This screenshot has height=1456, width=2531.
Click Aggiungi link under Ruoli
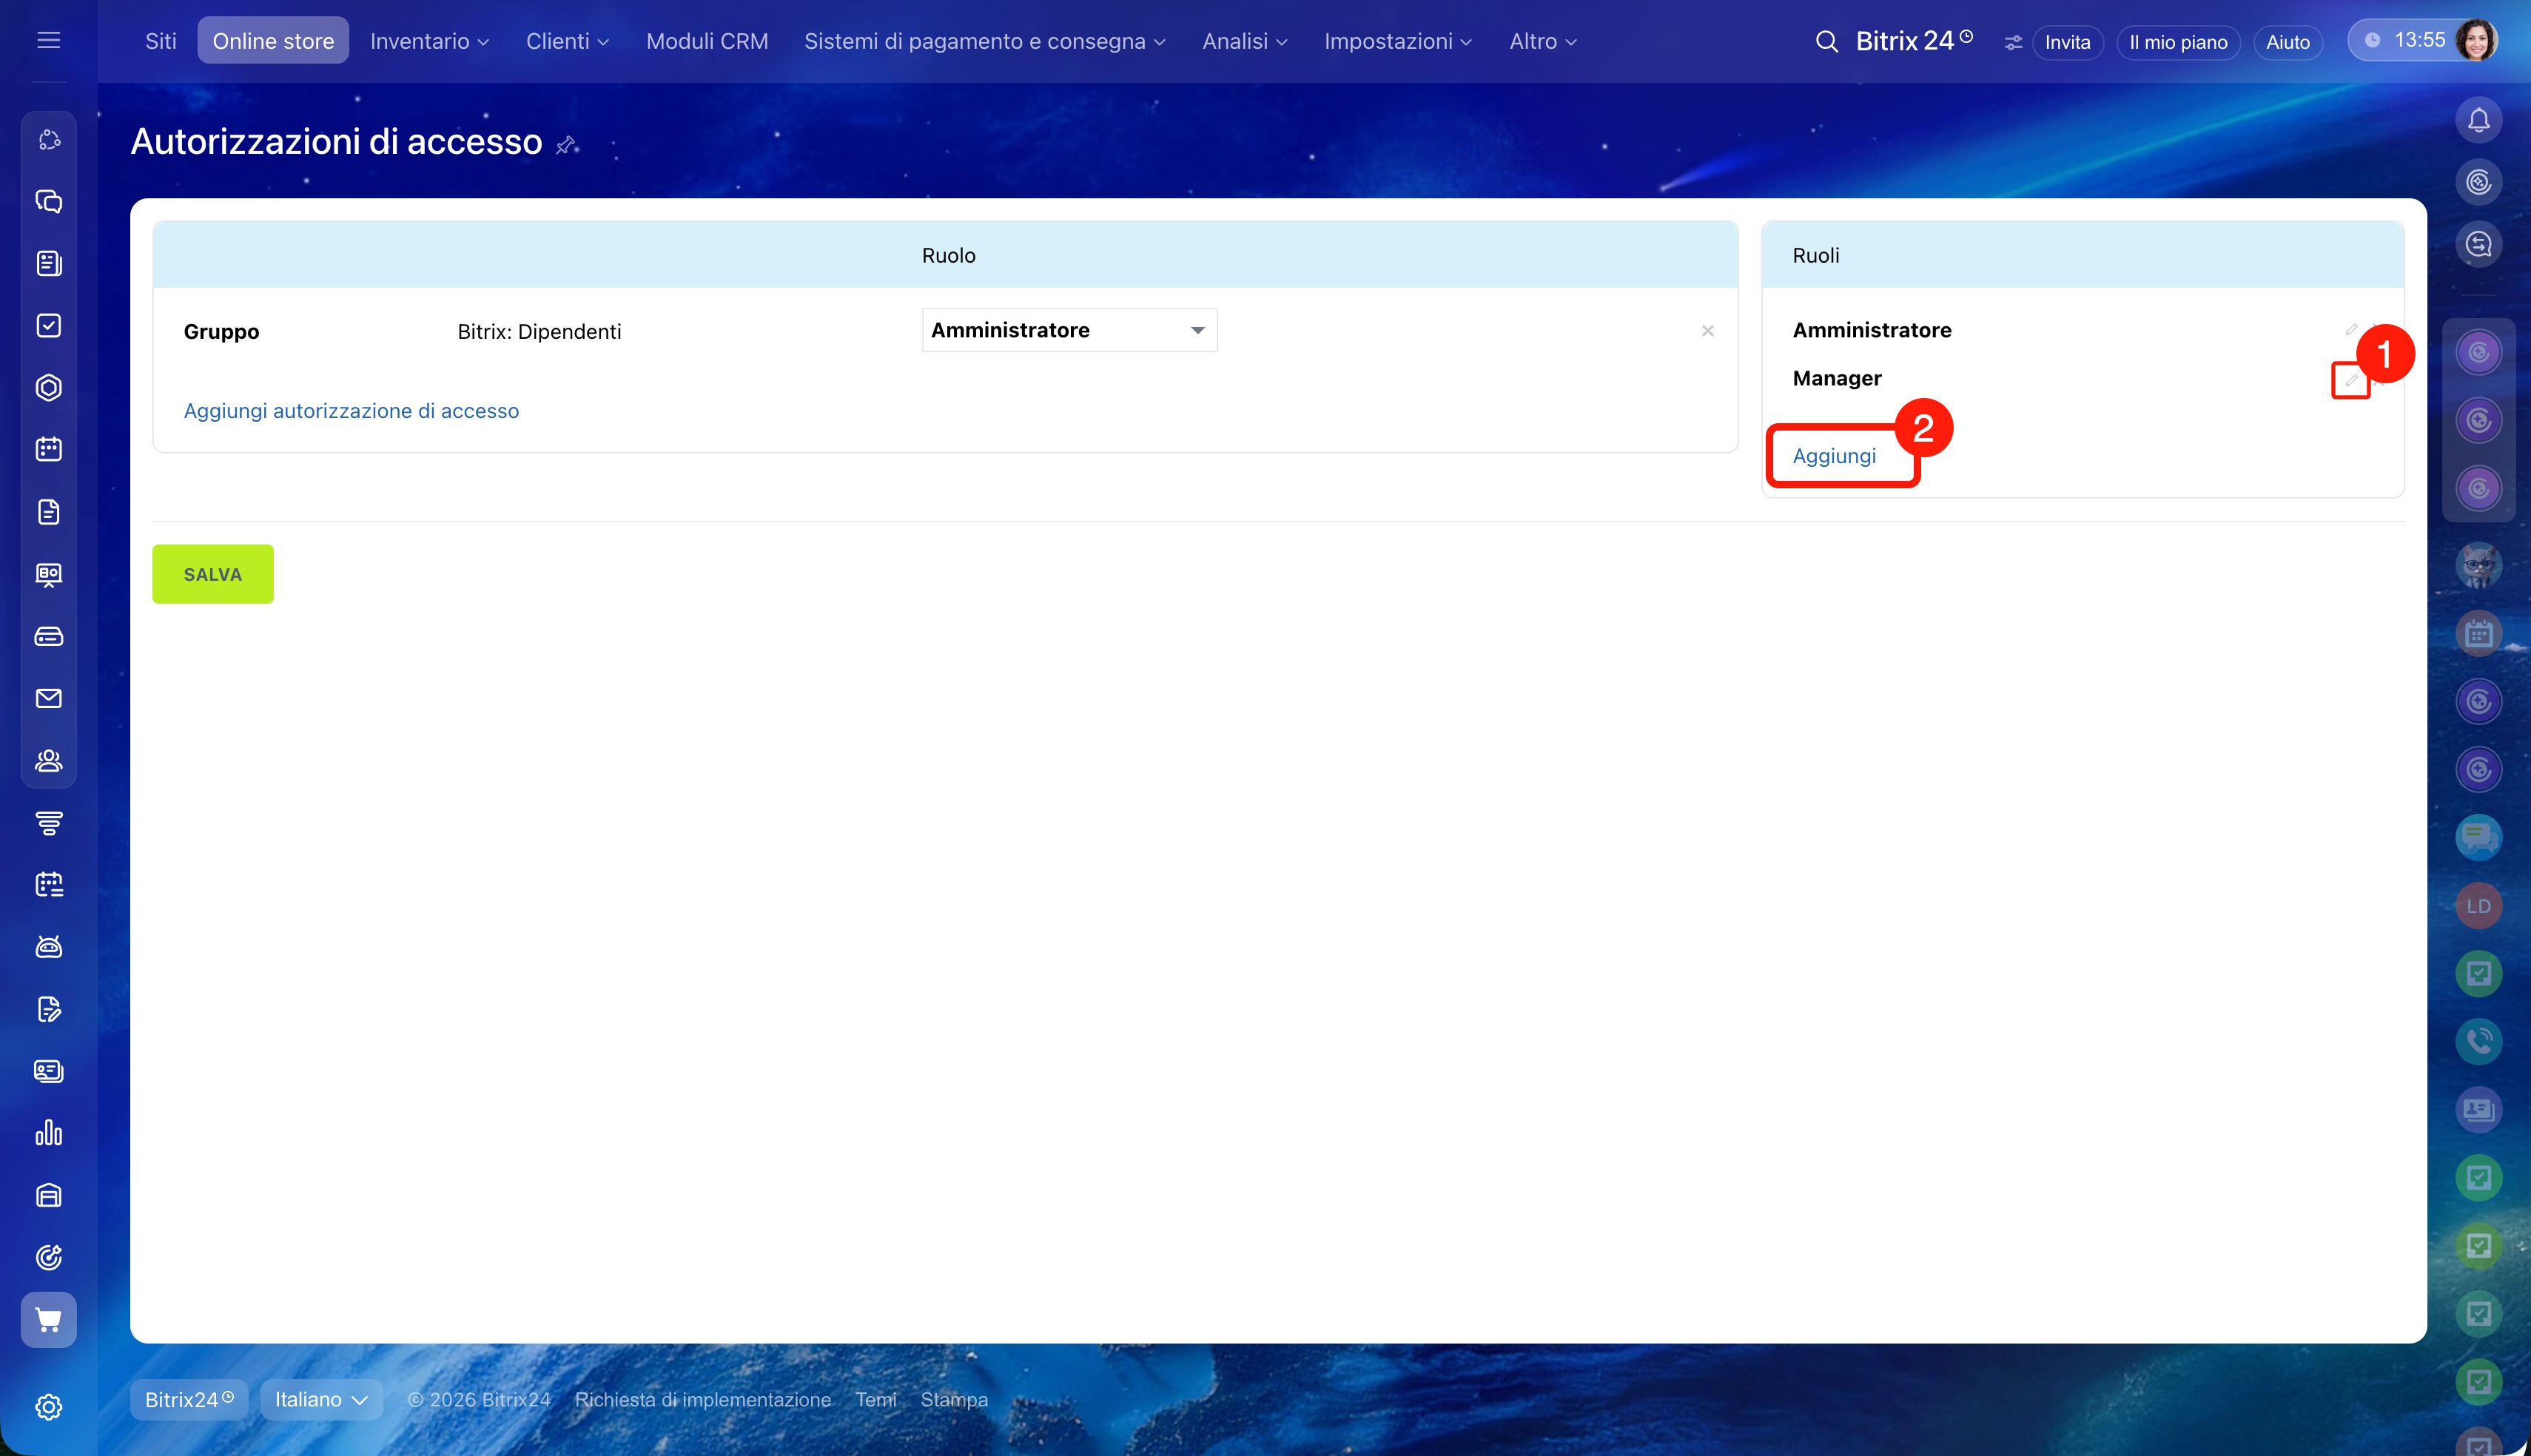pos(1833,456)
